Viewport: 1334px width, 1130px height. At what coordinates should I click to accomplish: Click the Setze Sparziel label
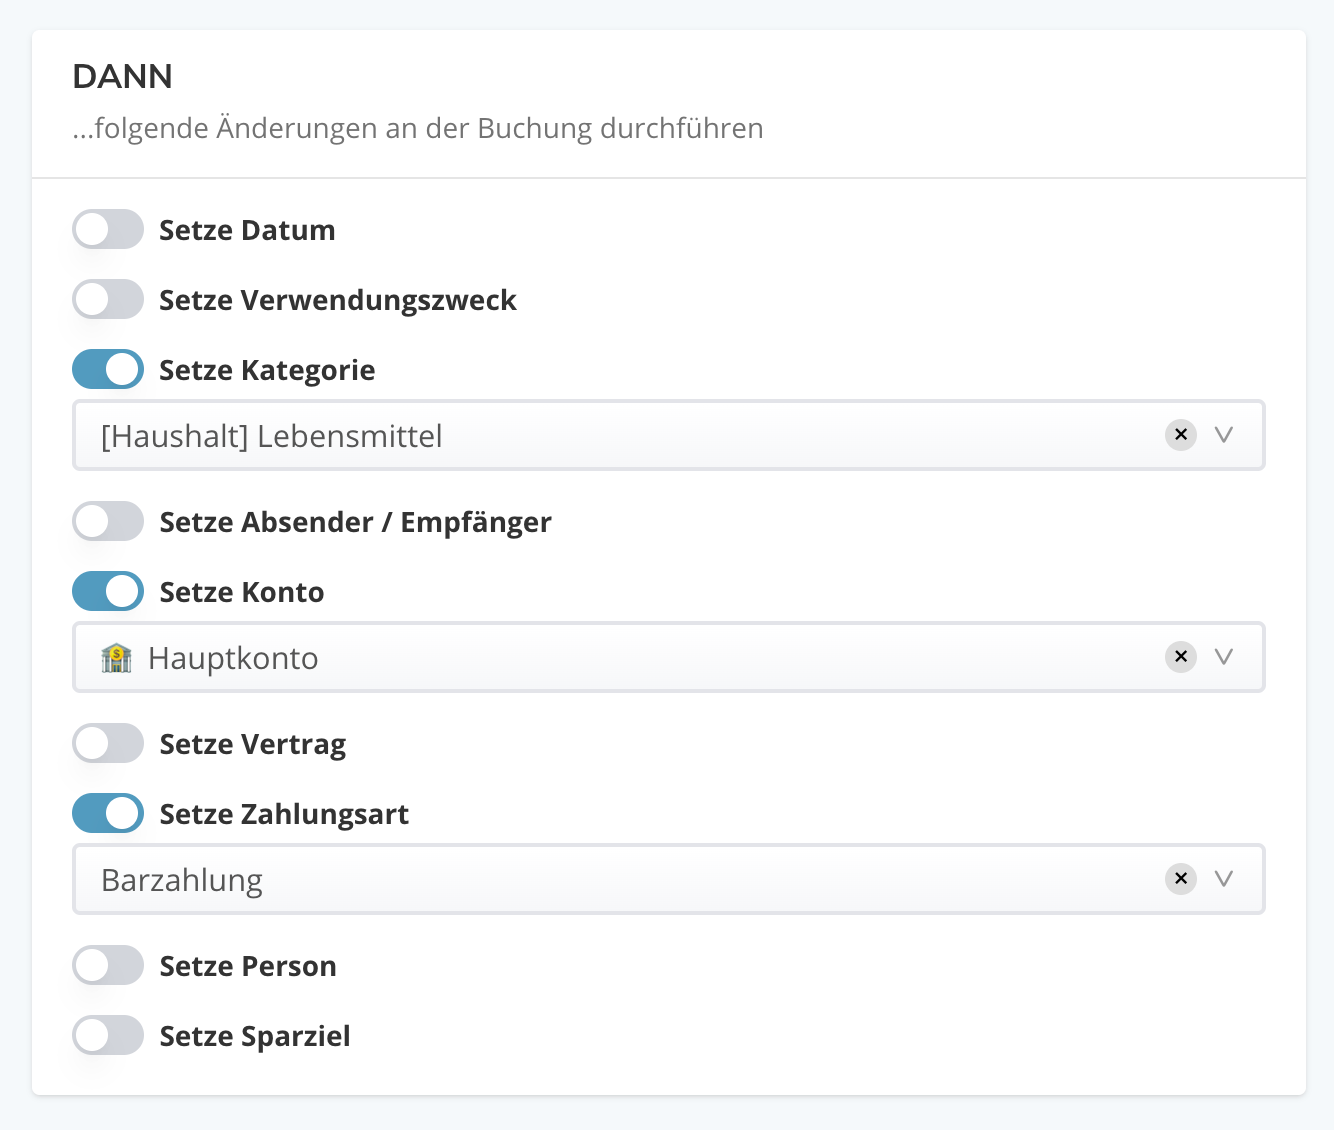click(x=255, y=1036)
